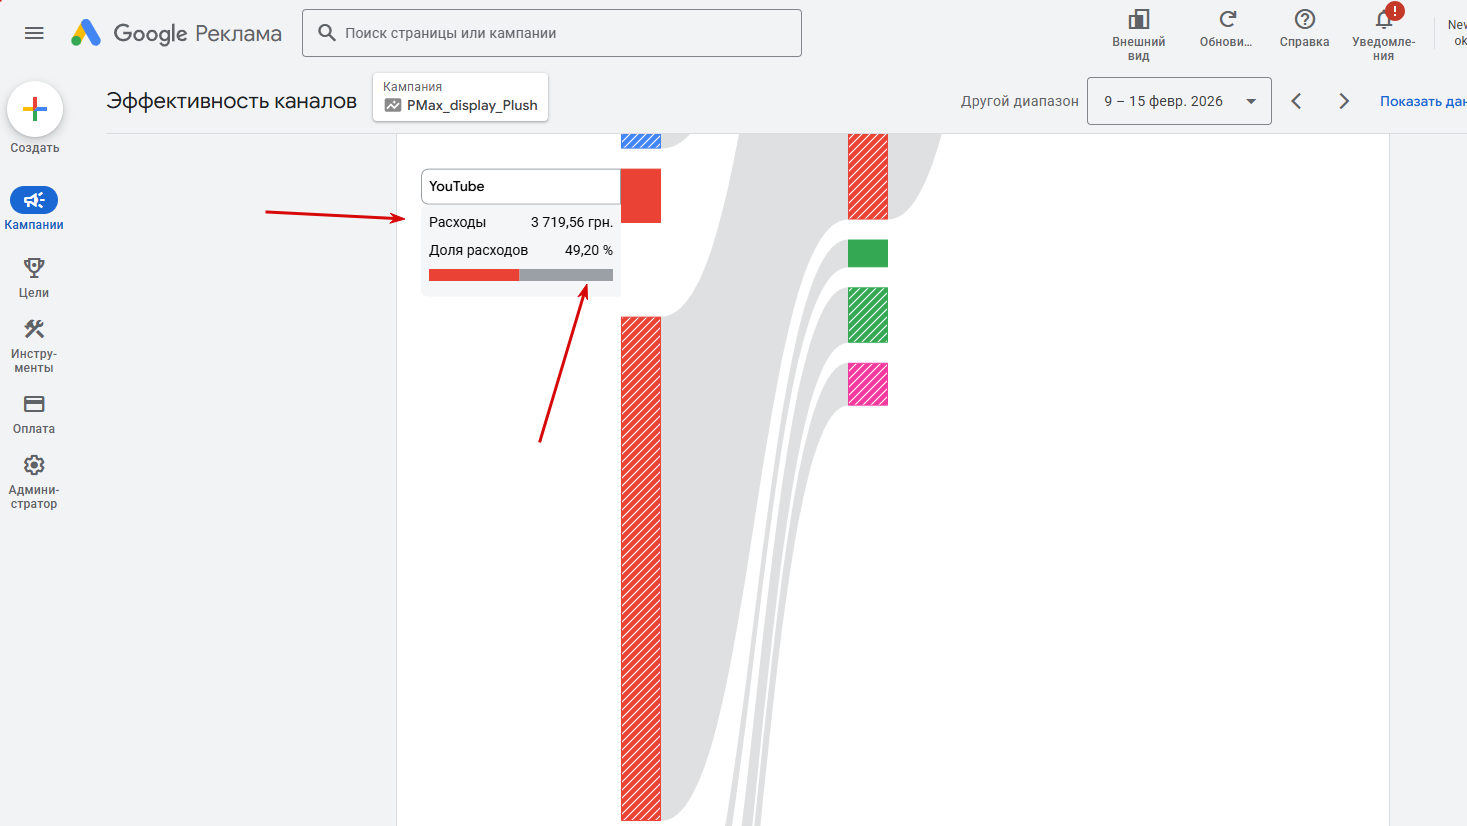Go to next date range
This screenshot has height=826, width=1467.
tap(1344, 101)
